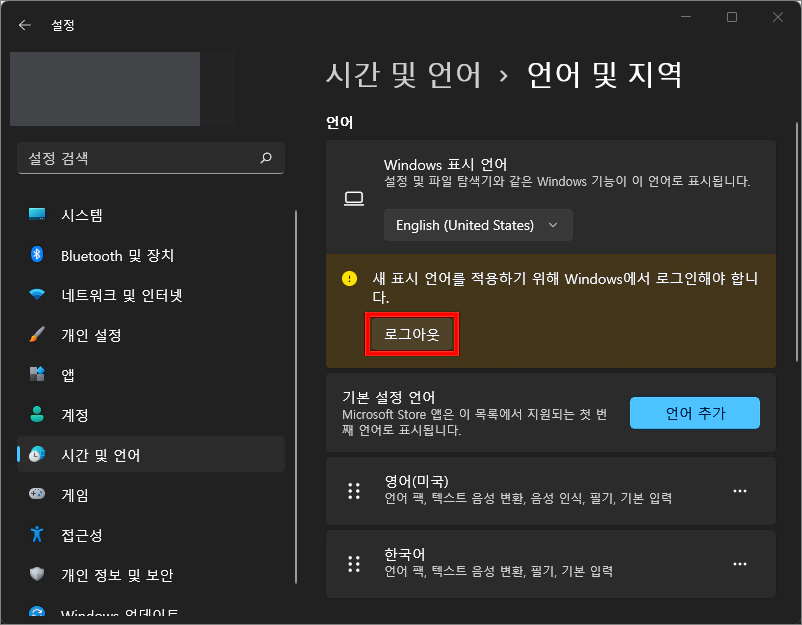Click the 언어 추가 button
The height and width of the screenshot is (625, 802).
pyautogui.click(x=695, y=413)
